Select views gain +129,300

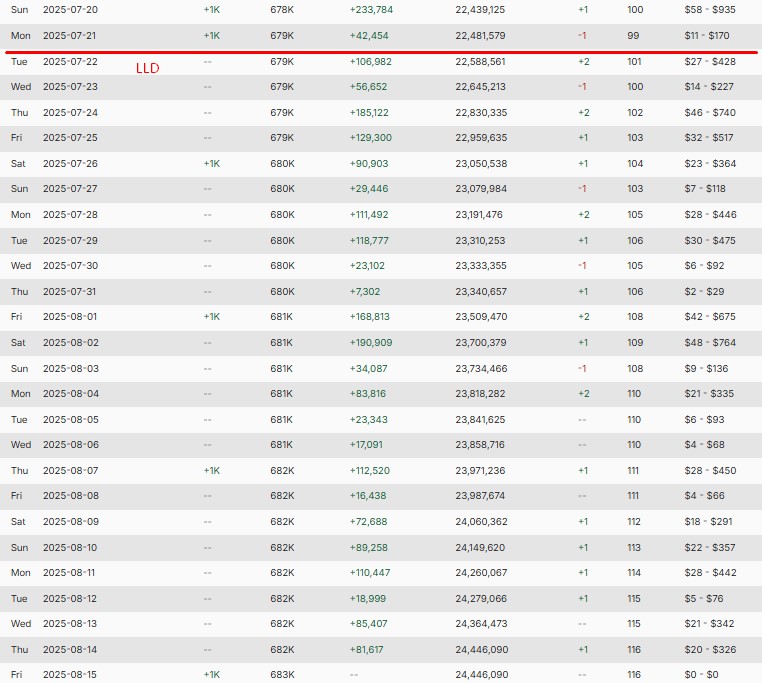pyautogui.click(x=370, y=138)
